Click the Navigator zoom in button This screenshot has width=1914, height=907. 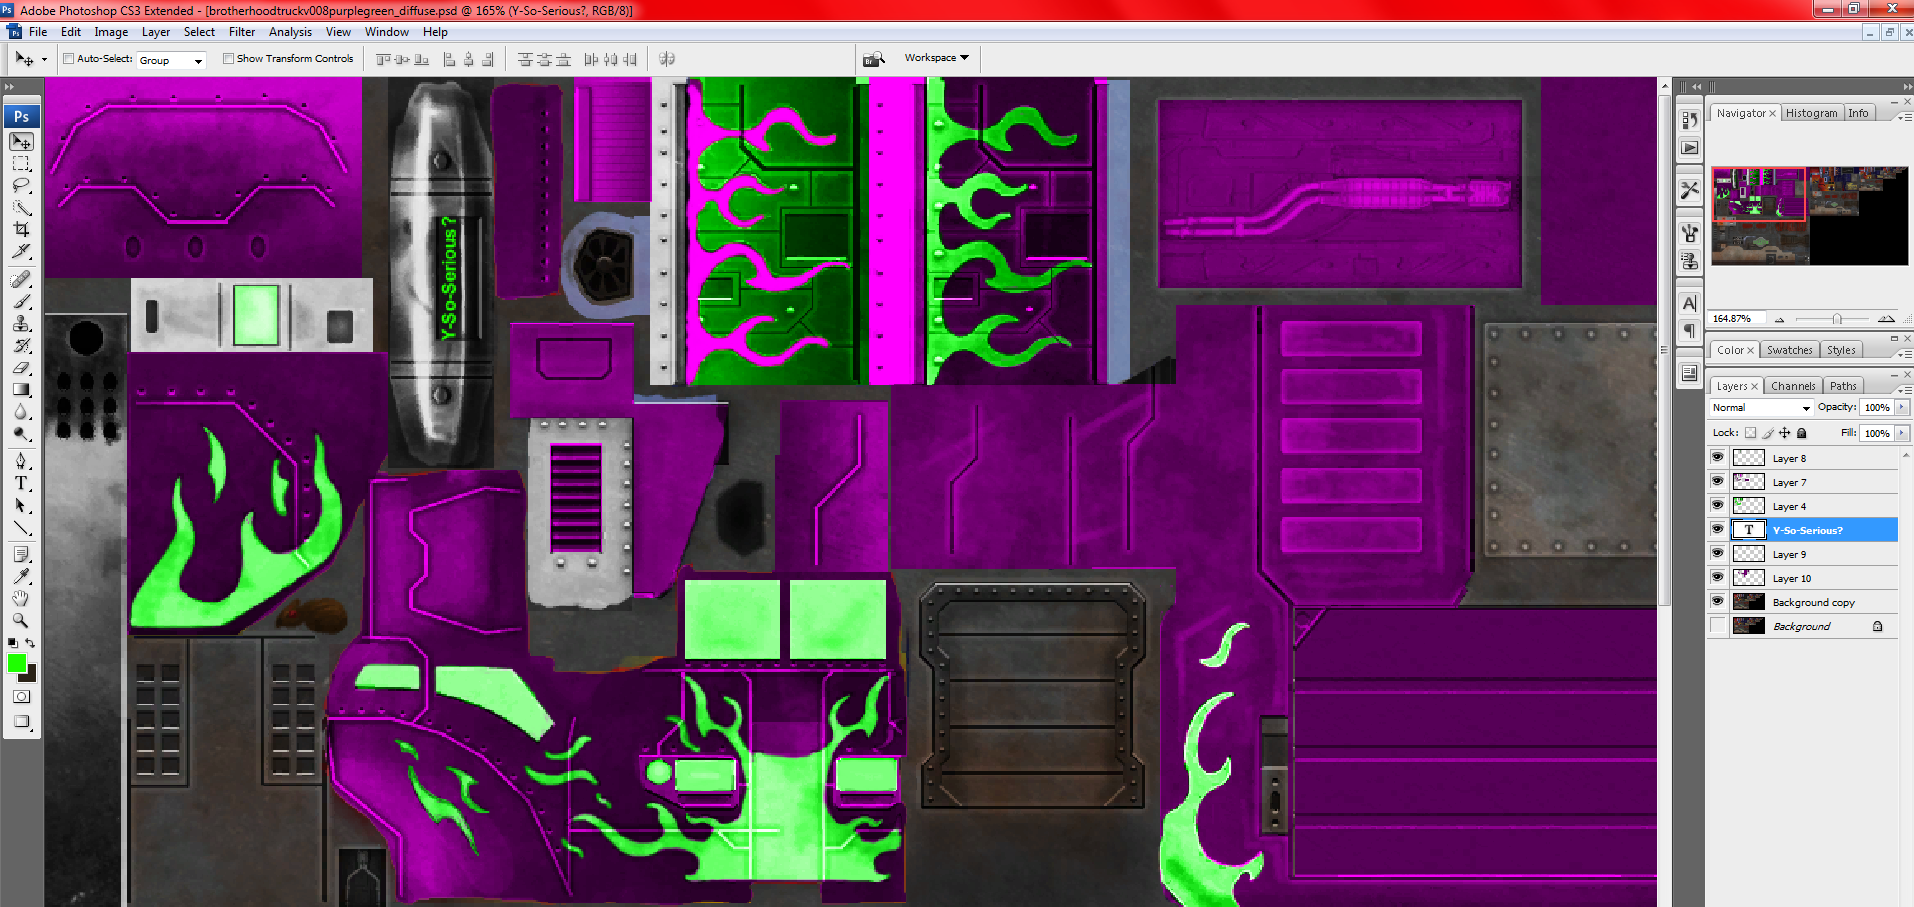(x=1886, y=319)
